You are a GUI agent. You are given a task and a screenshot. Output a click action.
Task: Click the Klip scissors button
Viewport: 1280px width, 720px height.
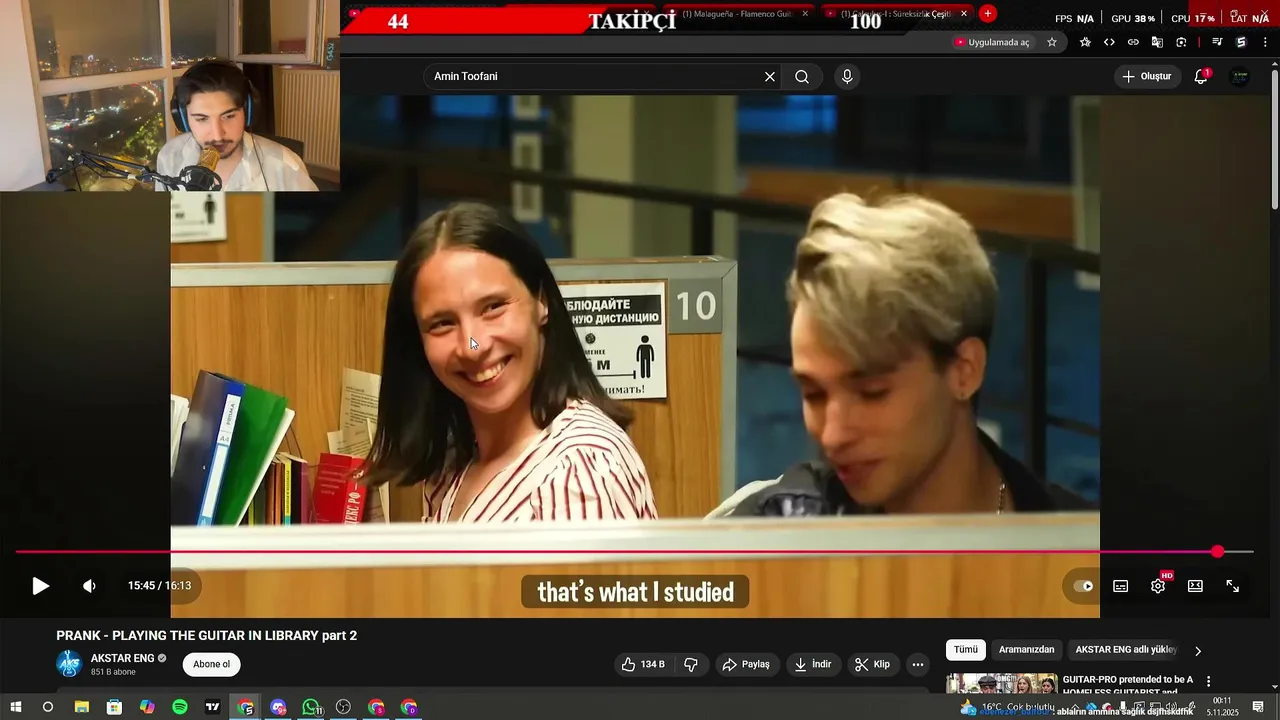tap(872, 664)
